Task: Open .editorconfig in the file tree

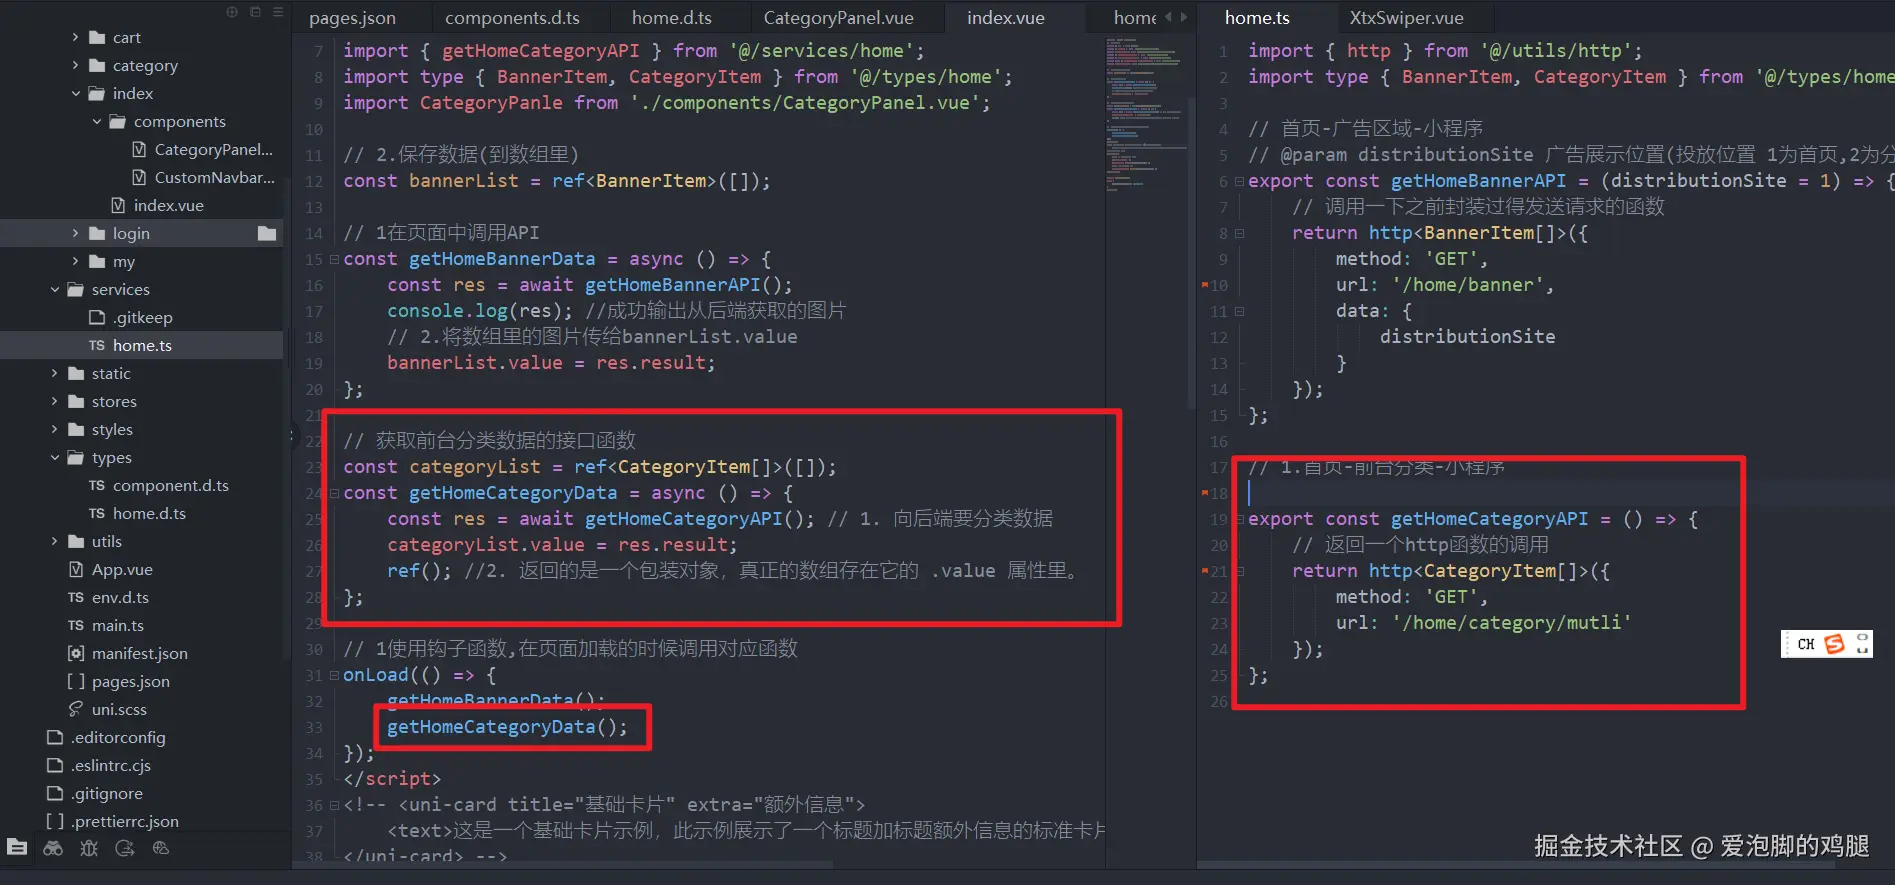Action: pyautogui.click(x=107, y=737)
